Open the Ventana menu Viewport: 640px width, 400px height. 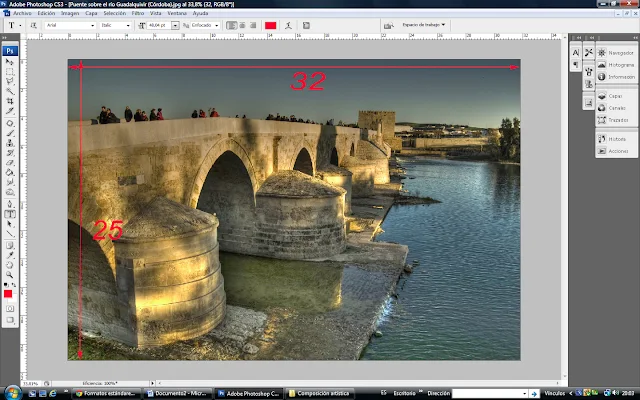click(x=177, y=13)
